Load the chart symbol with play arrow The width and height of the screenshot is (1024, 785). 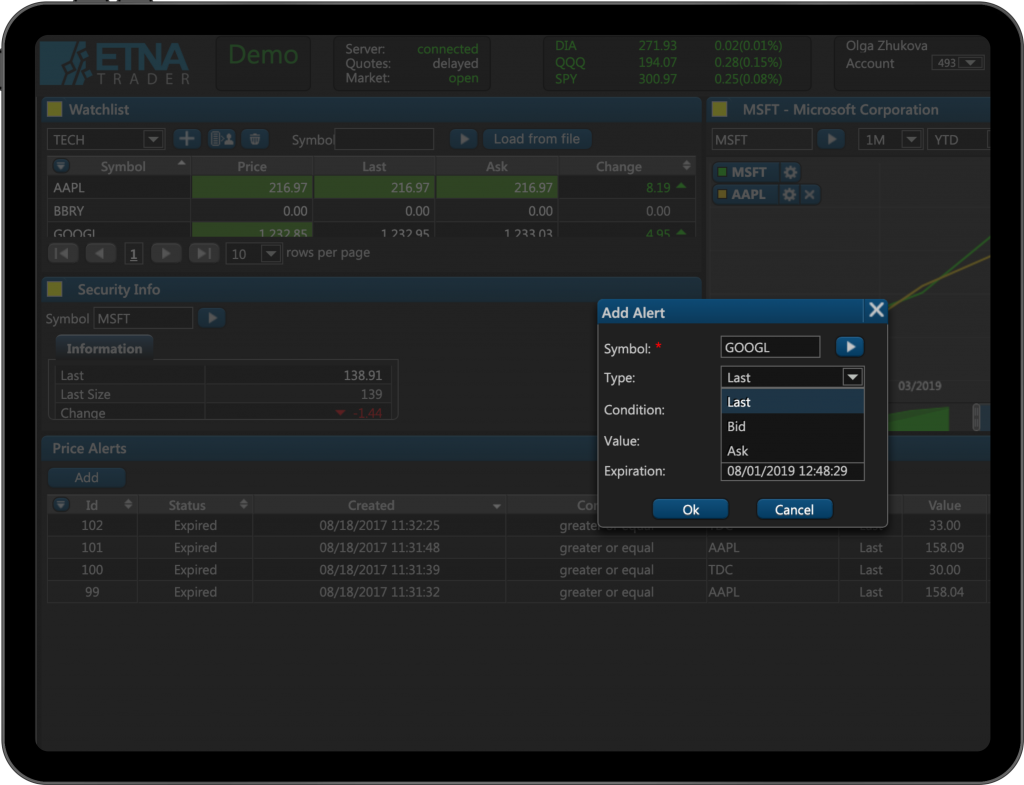831,139
